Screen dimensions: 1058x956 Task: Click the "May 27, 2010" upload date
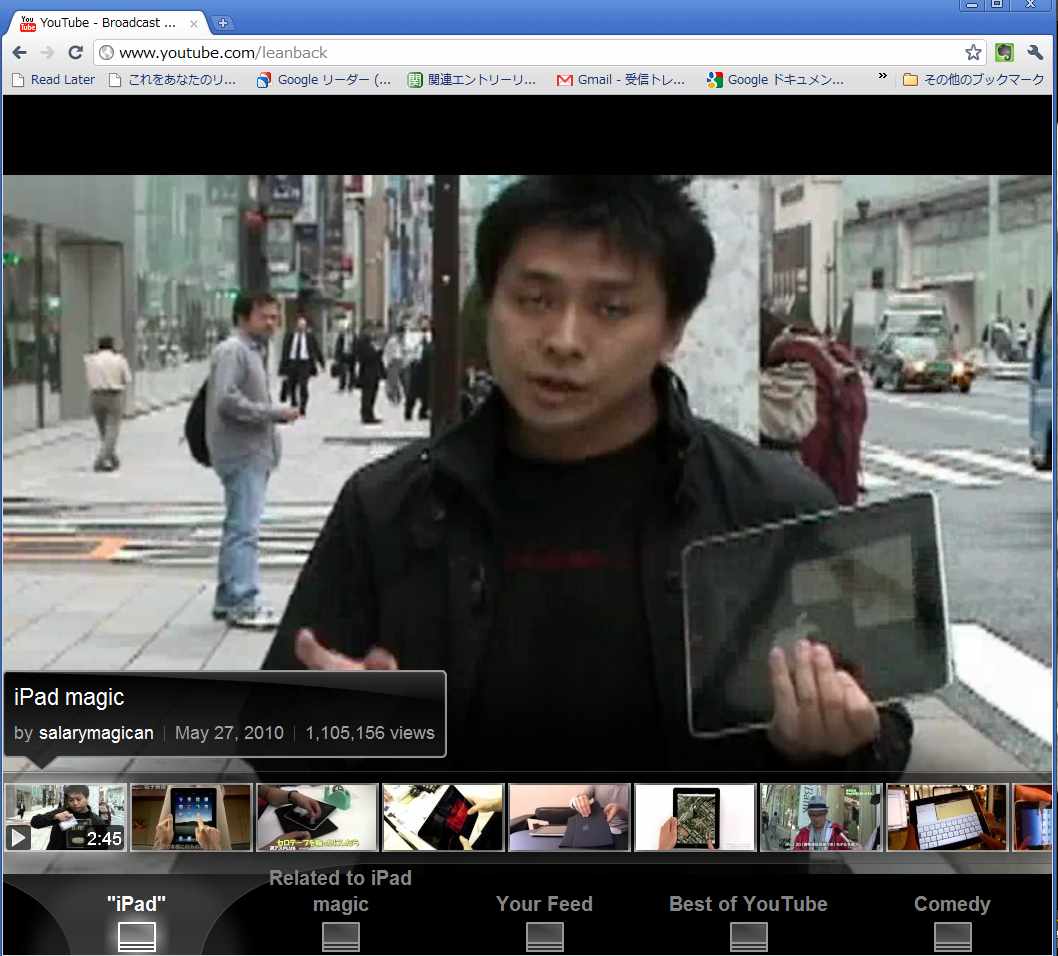[229, 733]
